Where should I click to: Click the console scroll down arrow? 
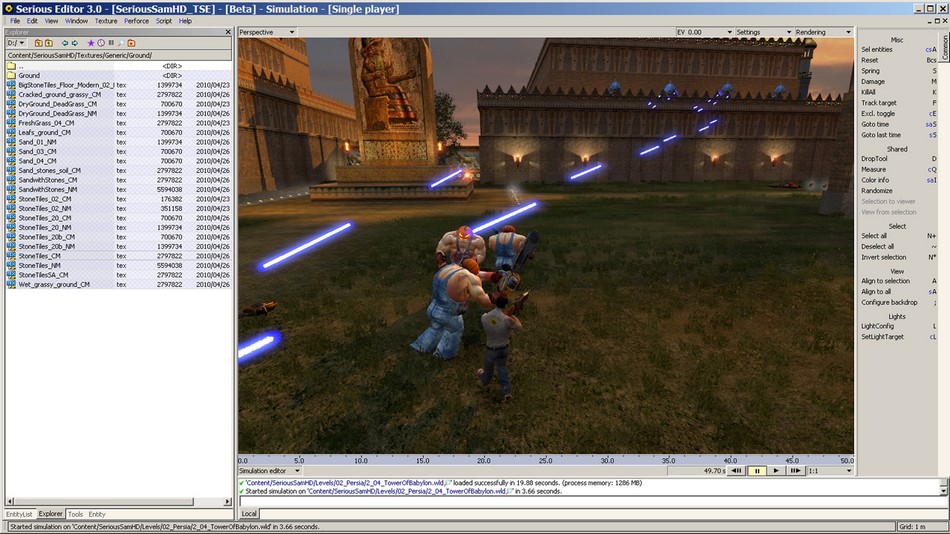click(943, 491)
